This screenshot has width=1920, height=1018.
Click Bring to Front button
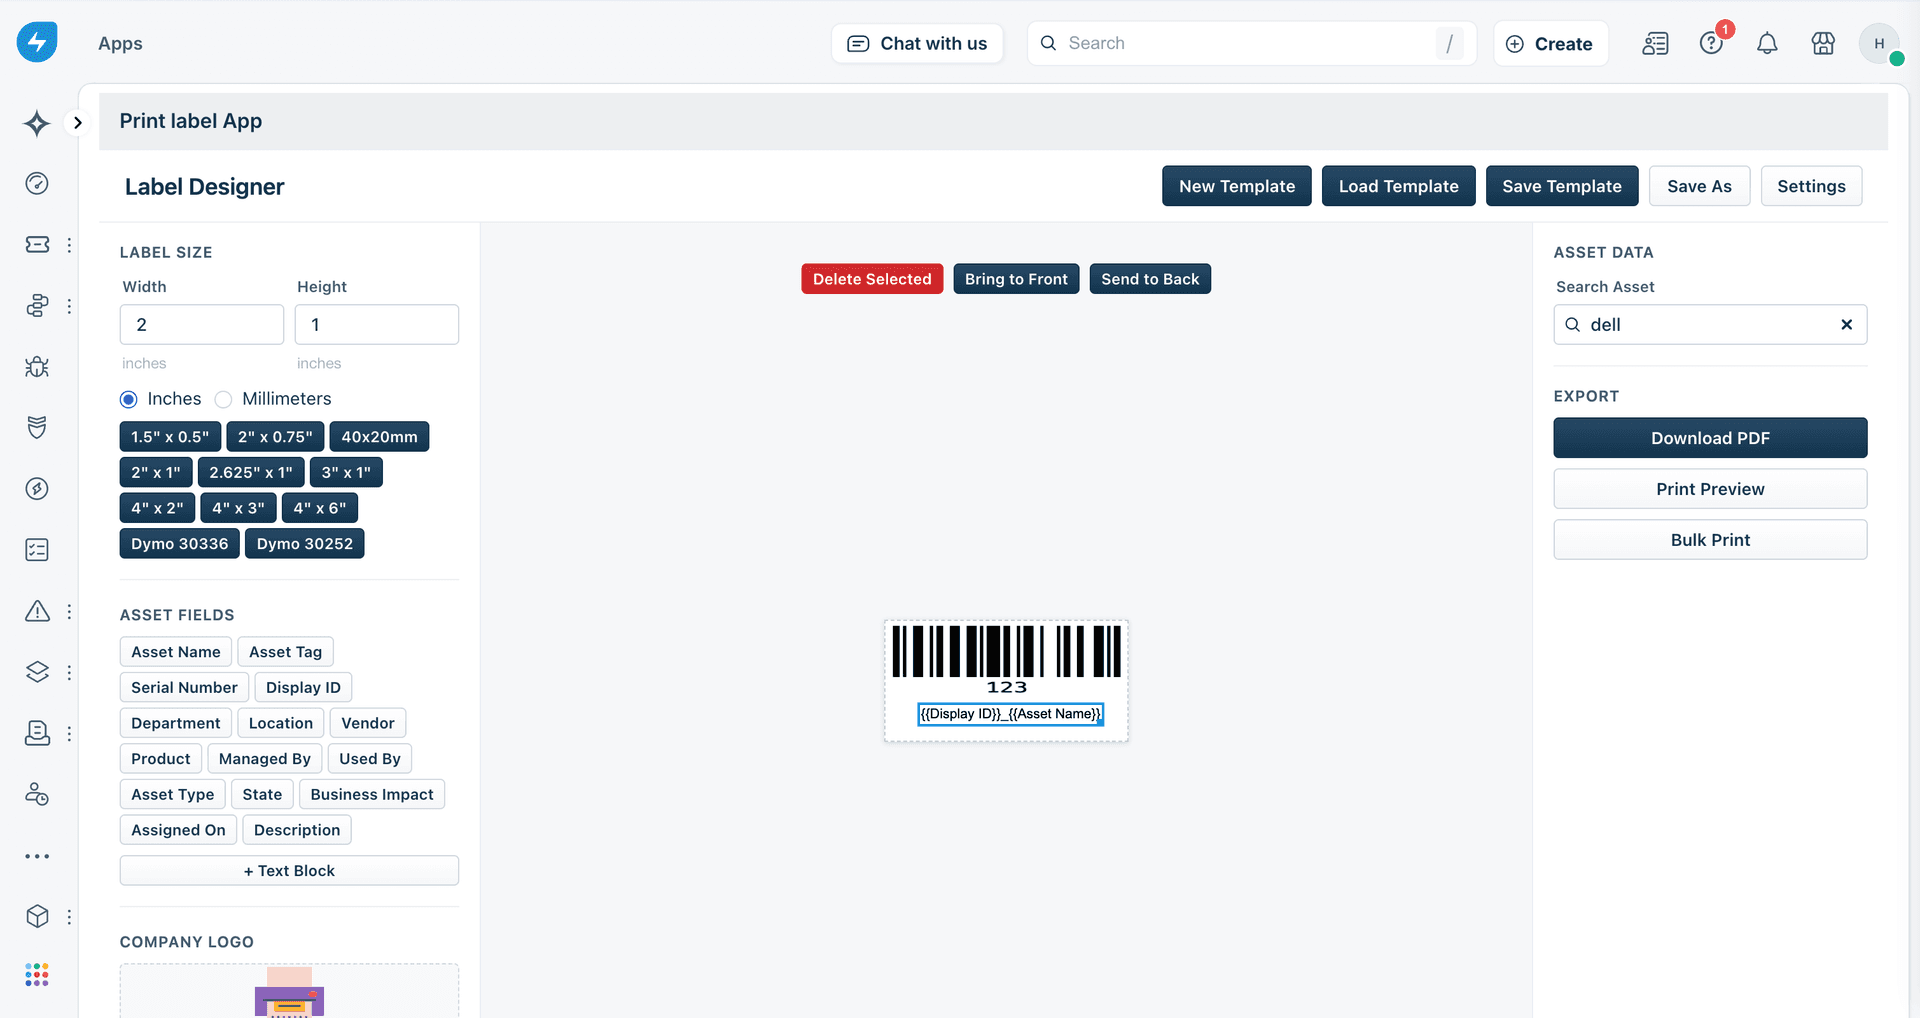pos(1016,279)
